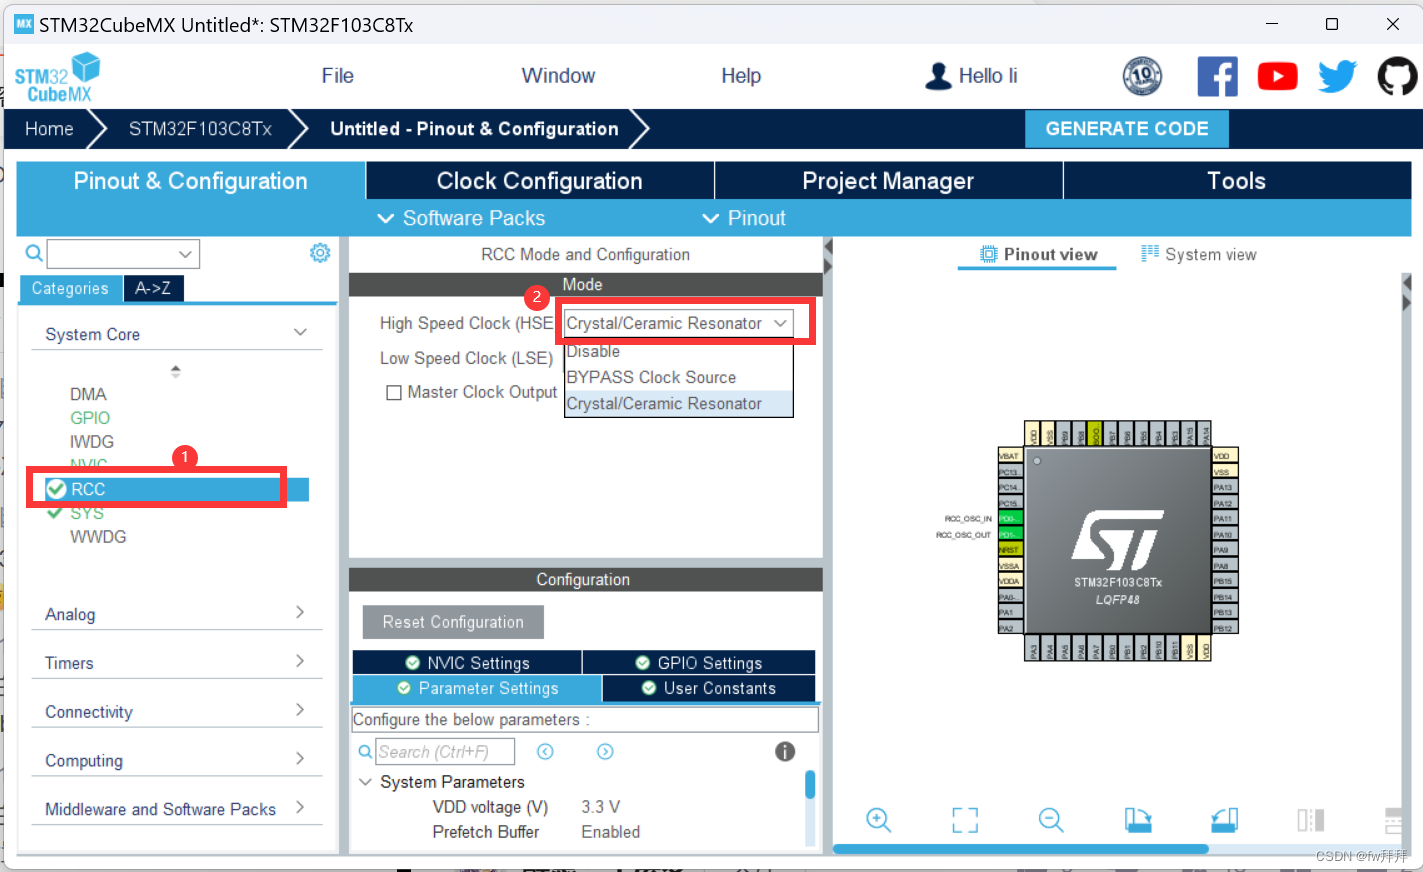Open the Window menu
Screen dimensions: 1423x872
[558, 76]
